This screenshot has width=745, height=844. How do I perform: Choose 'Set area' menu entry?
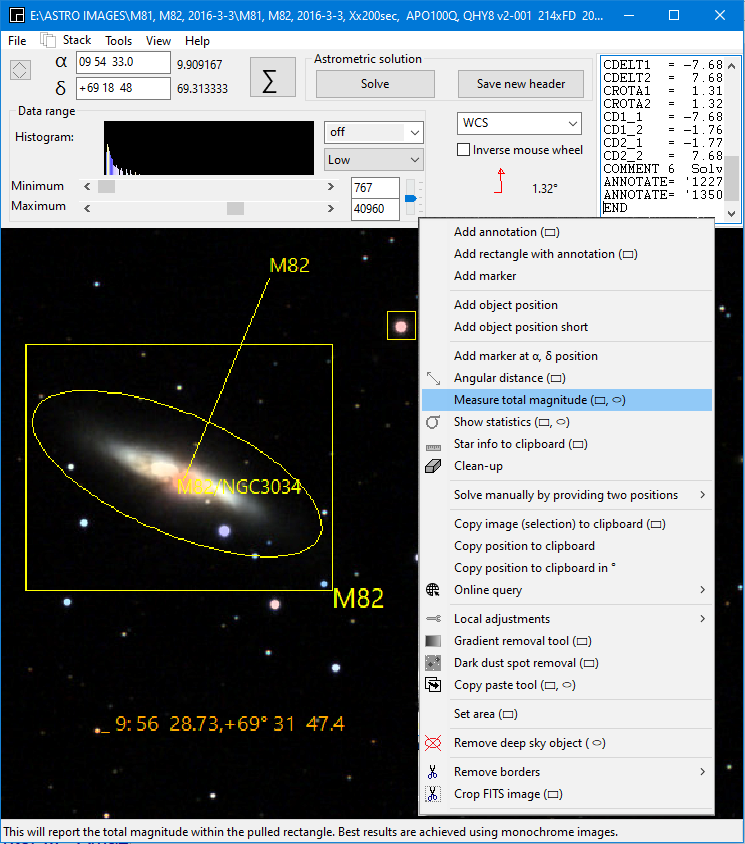567,714
